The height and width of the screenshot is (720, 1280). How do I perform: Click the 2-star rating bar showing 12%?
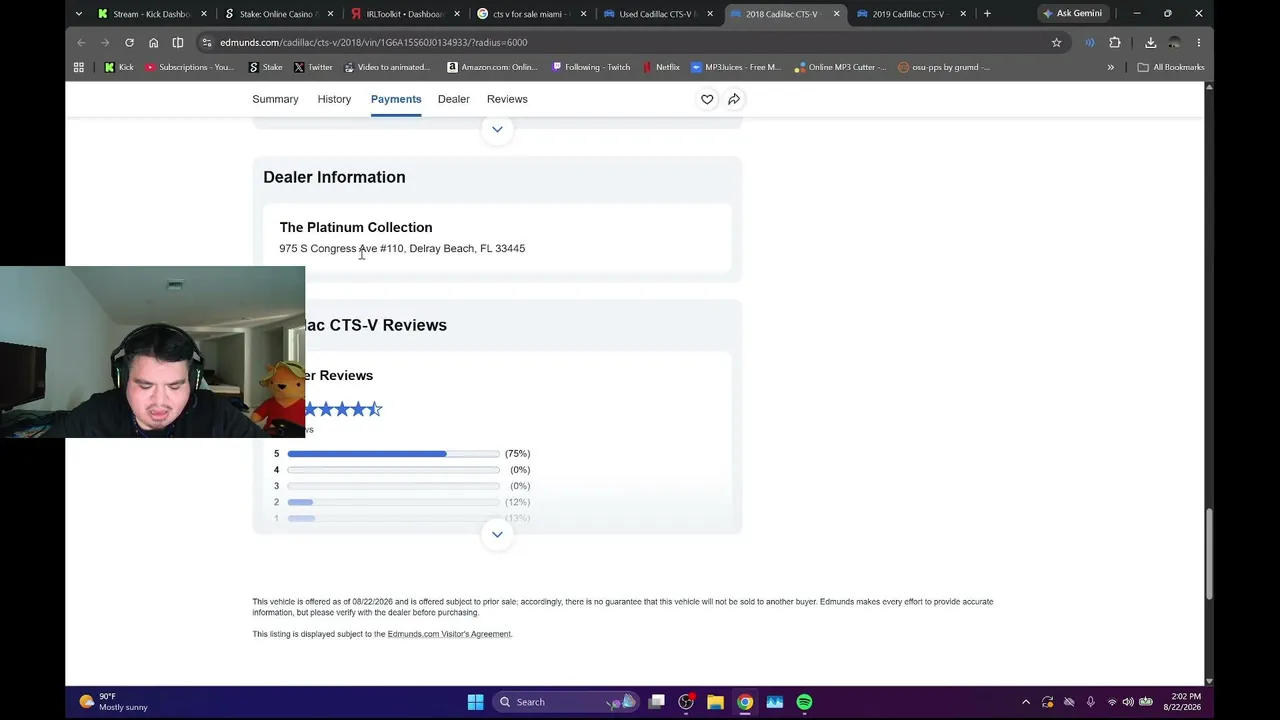pos(393,502)
